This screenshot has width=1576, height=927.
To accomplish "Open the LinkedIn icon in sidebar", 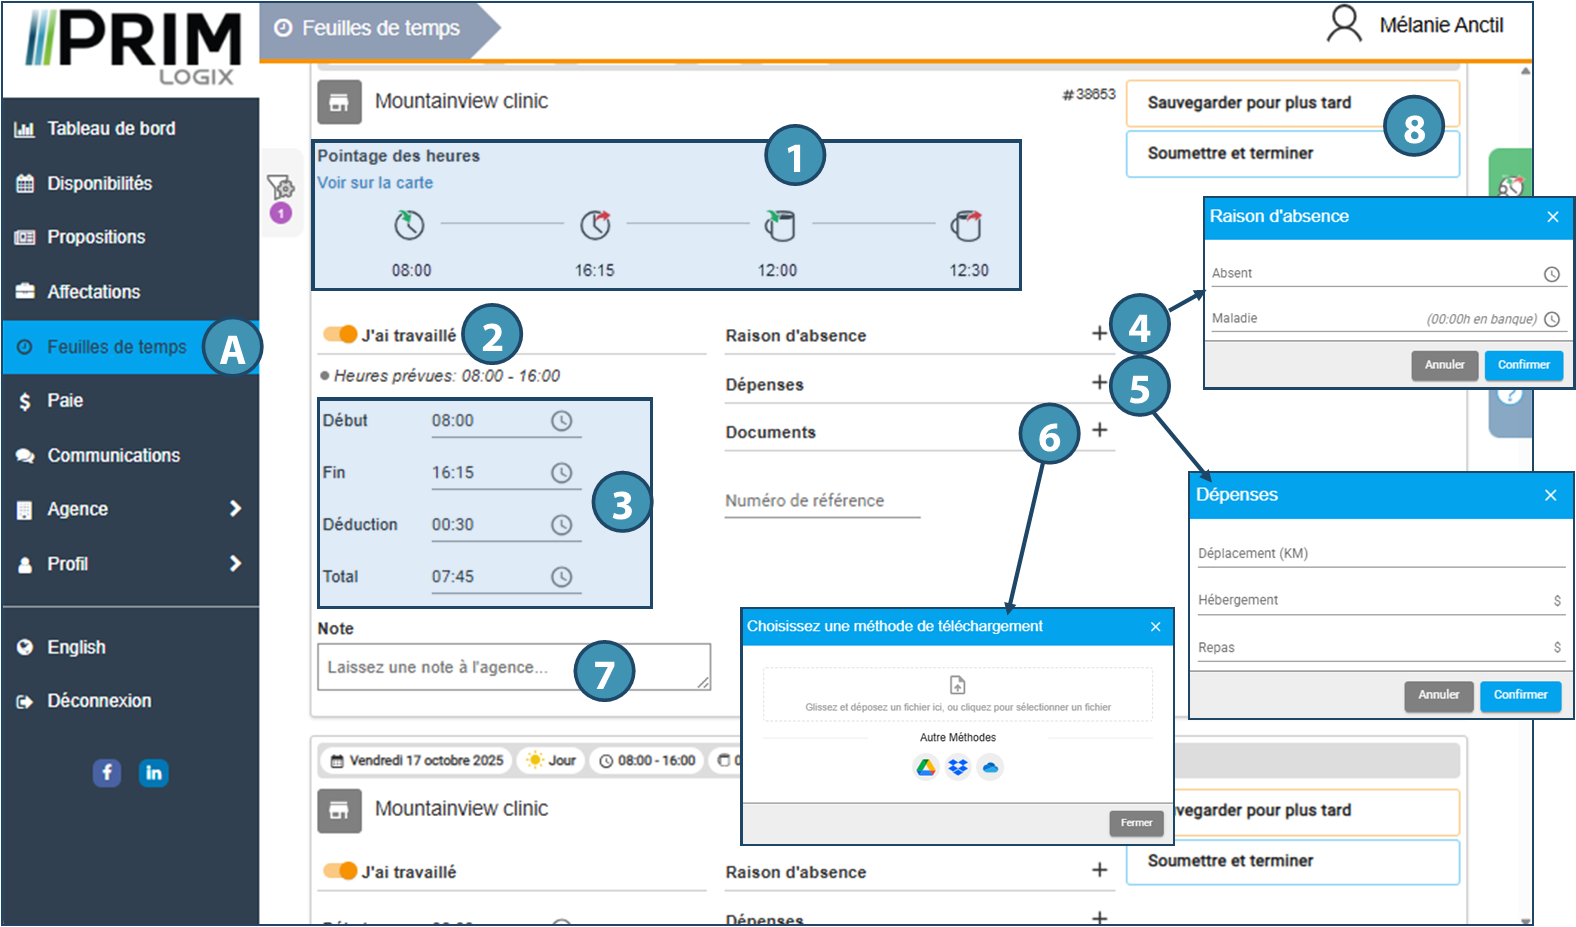I will click(153, 772).
